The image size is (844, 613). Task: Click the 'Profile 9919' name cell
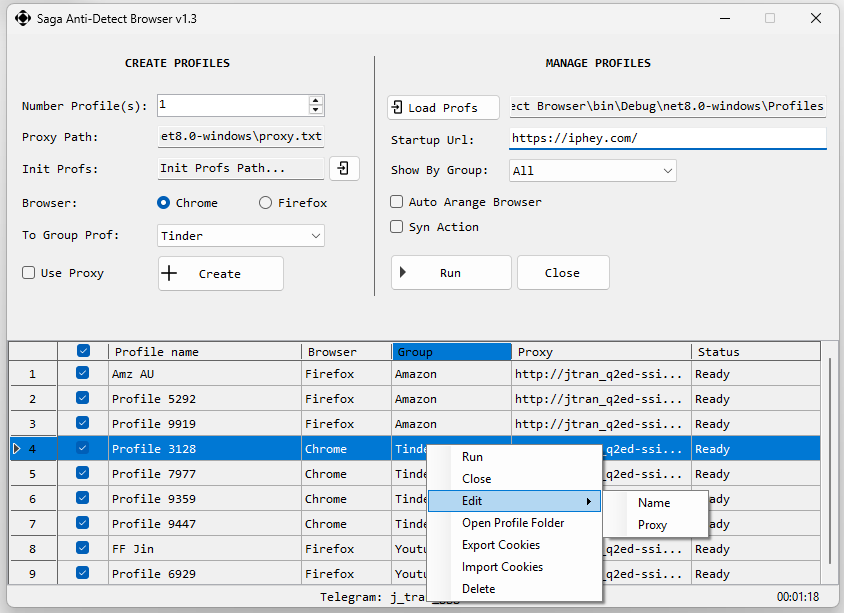205,424
